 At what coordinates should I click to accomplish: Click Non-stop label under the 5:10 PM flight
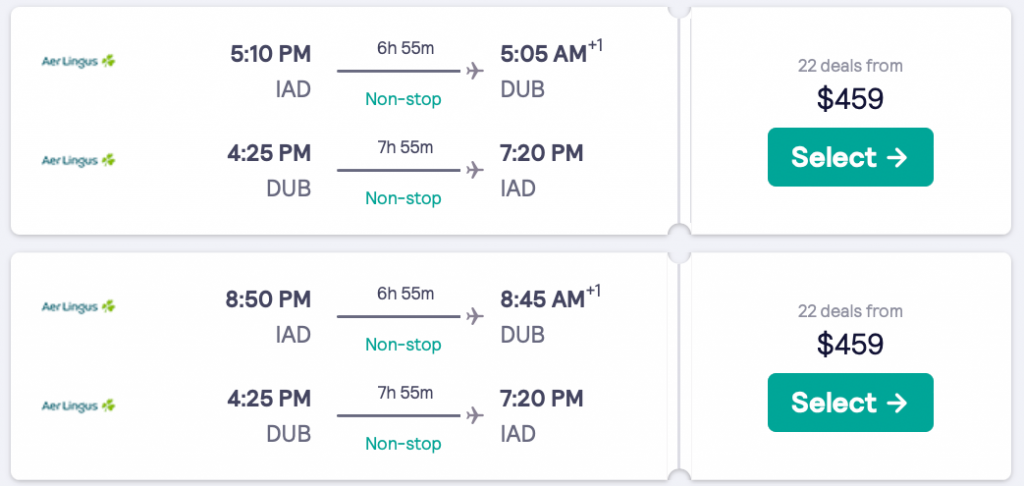pos(403,99)
